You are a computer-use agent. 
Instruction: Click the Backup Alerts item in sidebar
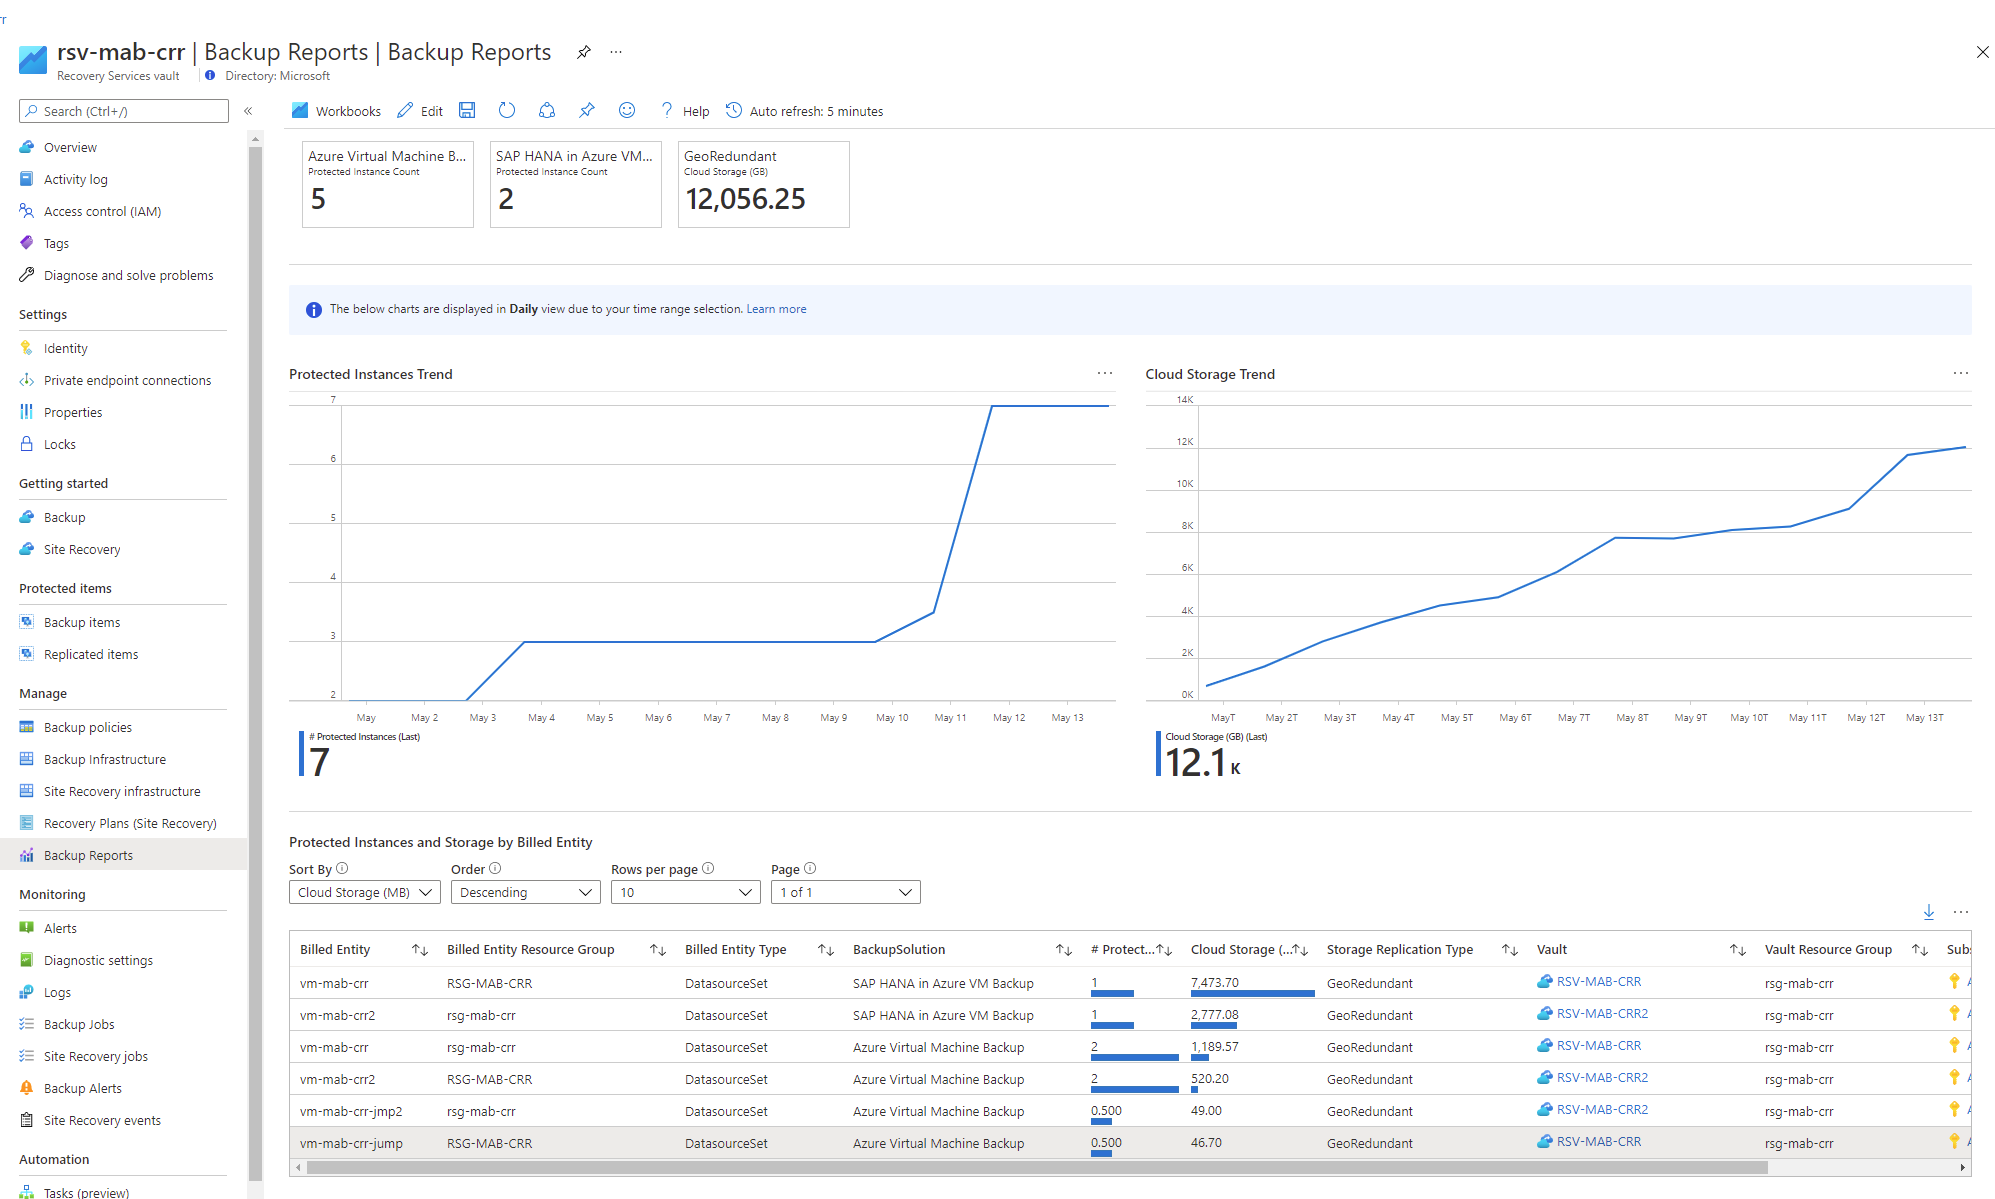tap(81, 1086)
